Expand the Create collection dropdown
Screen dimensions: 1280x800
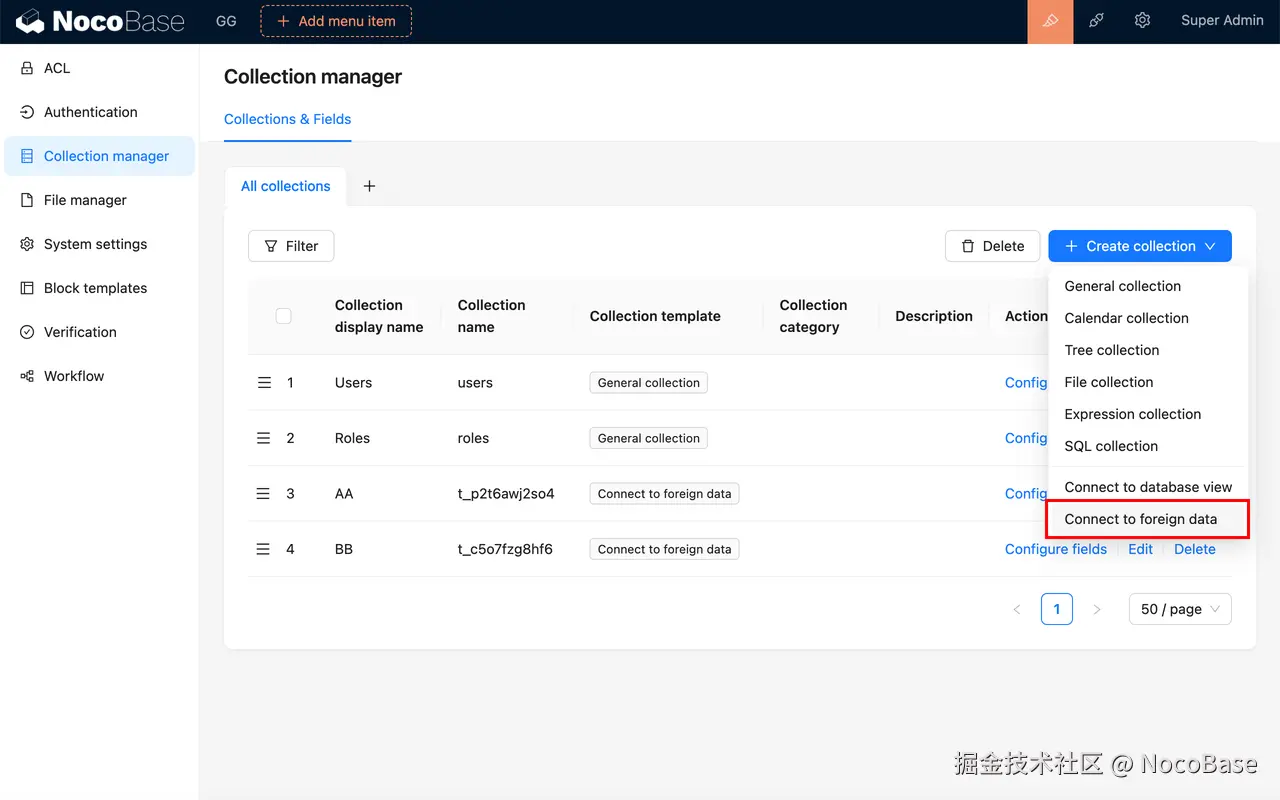[1140, 246]
